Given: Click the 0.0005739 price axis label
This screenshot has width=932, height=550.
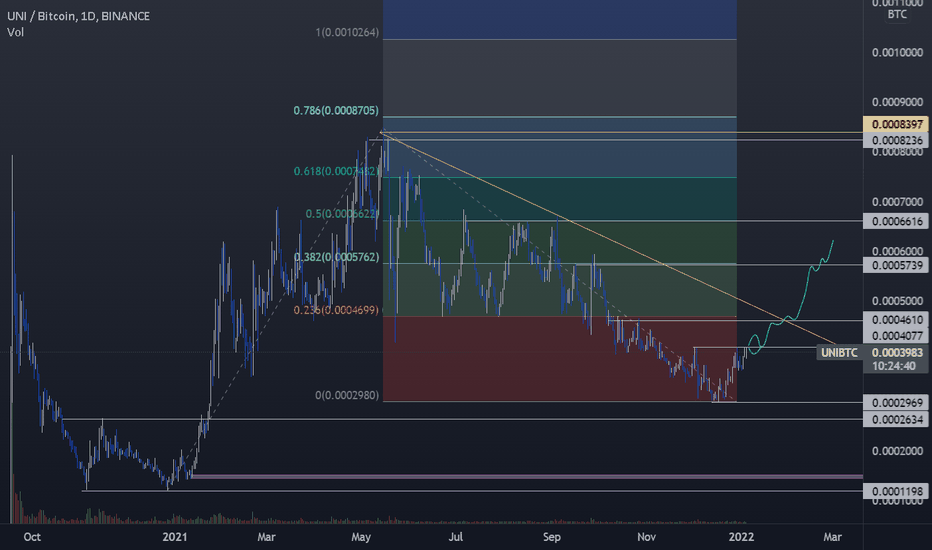Looking at the screenshot, I should pos(896,265).
